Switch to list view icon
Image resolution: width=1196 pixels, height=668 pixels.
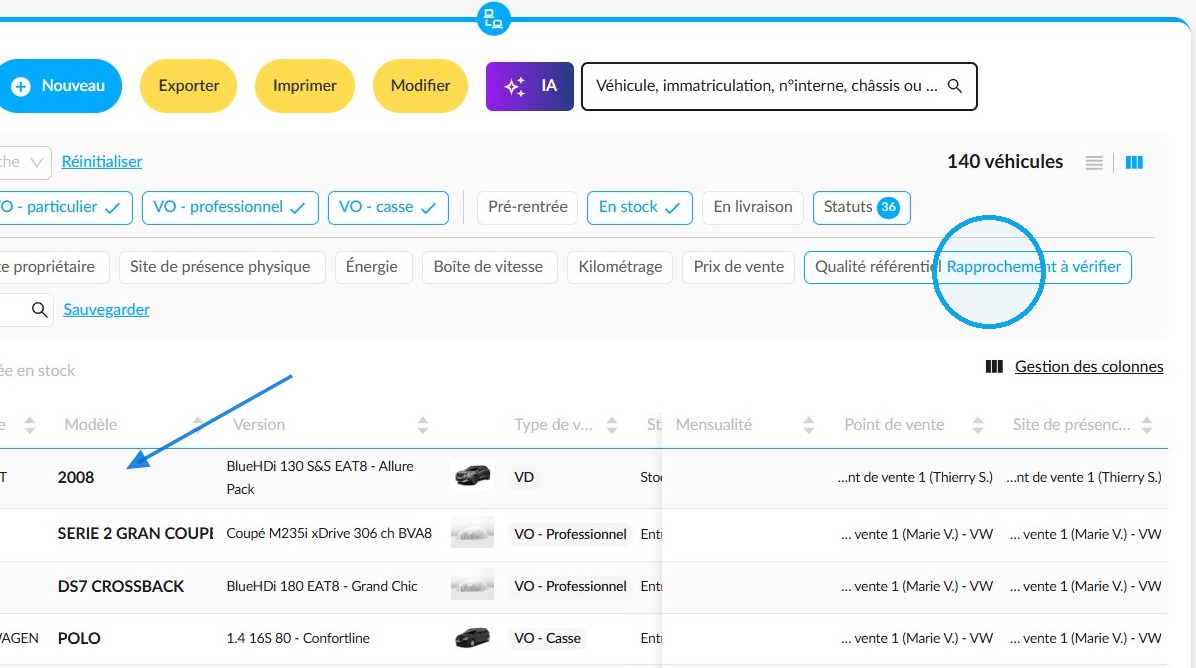coord(1094,162)
